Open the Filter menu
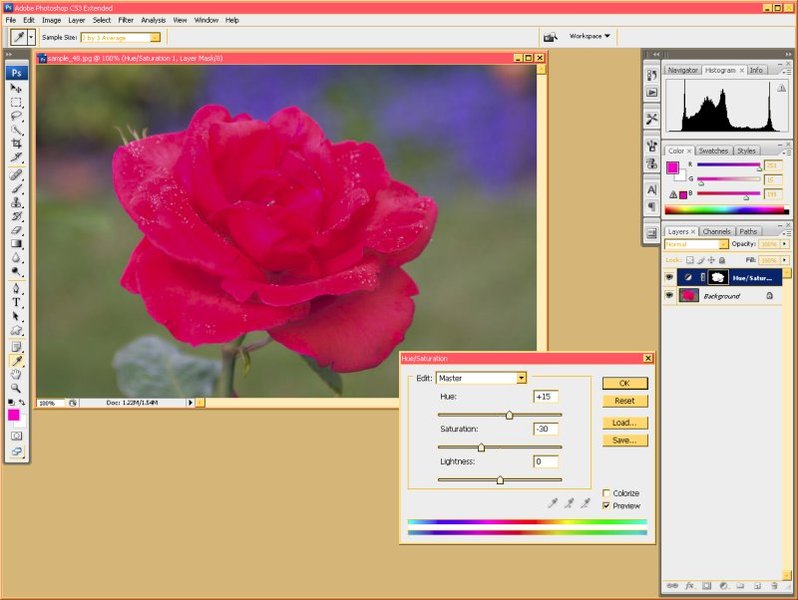The image size is (798, 600). click(x=126, y=20)
